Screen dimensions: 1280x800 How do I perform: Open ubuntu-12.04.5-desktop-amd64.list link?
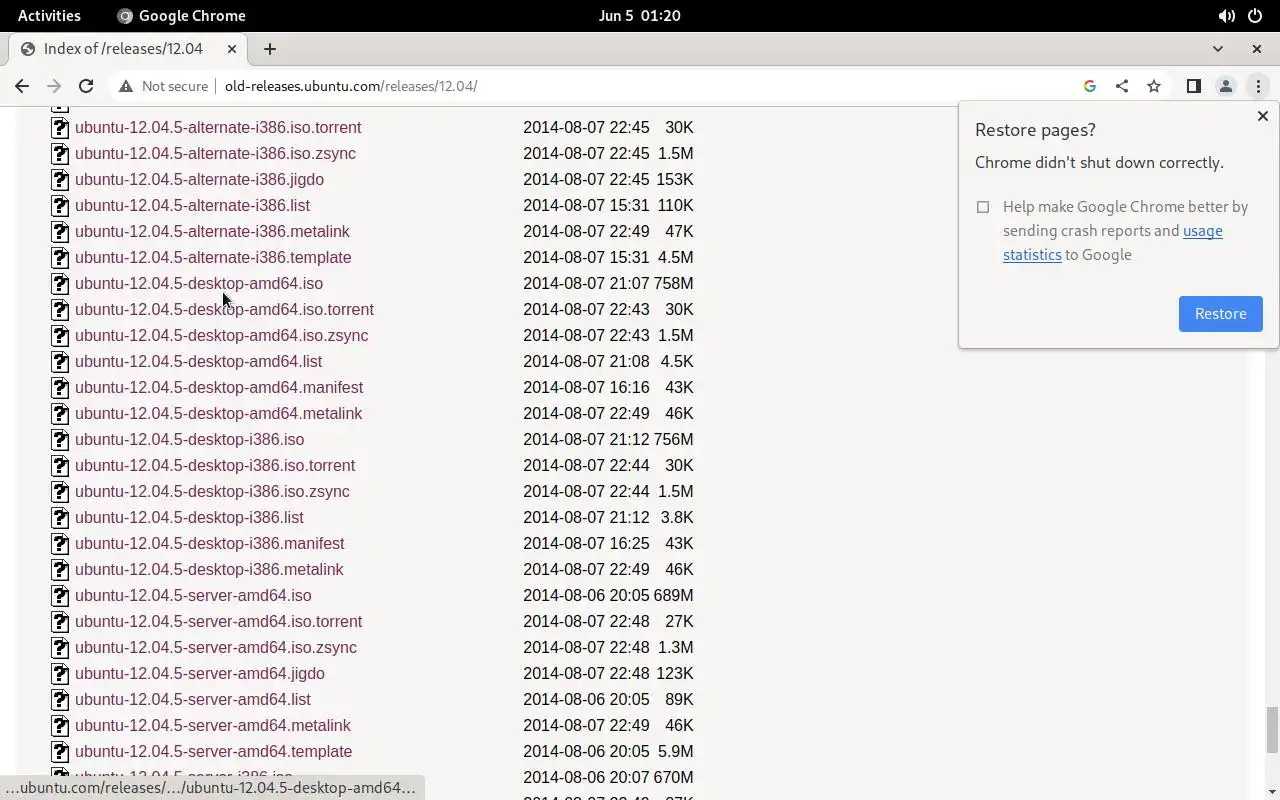pos(198,361)
